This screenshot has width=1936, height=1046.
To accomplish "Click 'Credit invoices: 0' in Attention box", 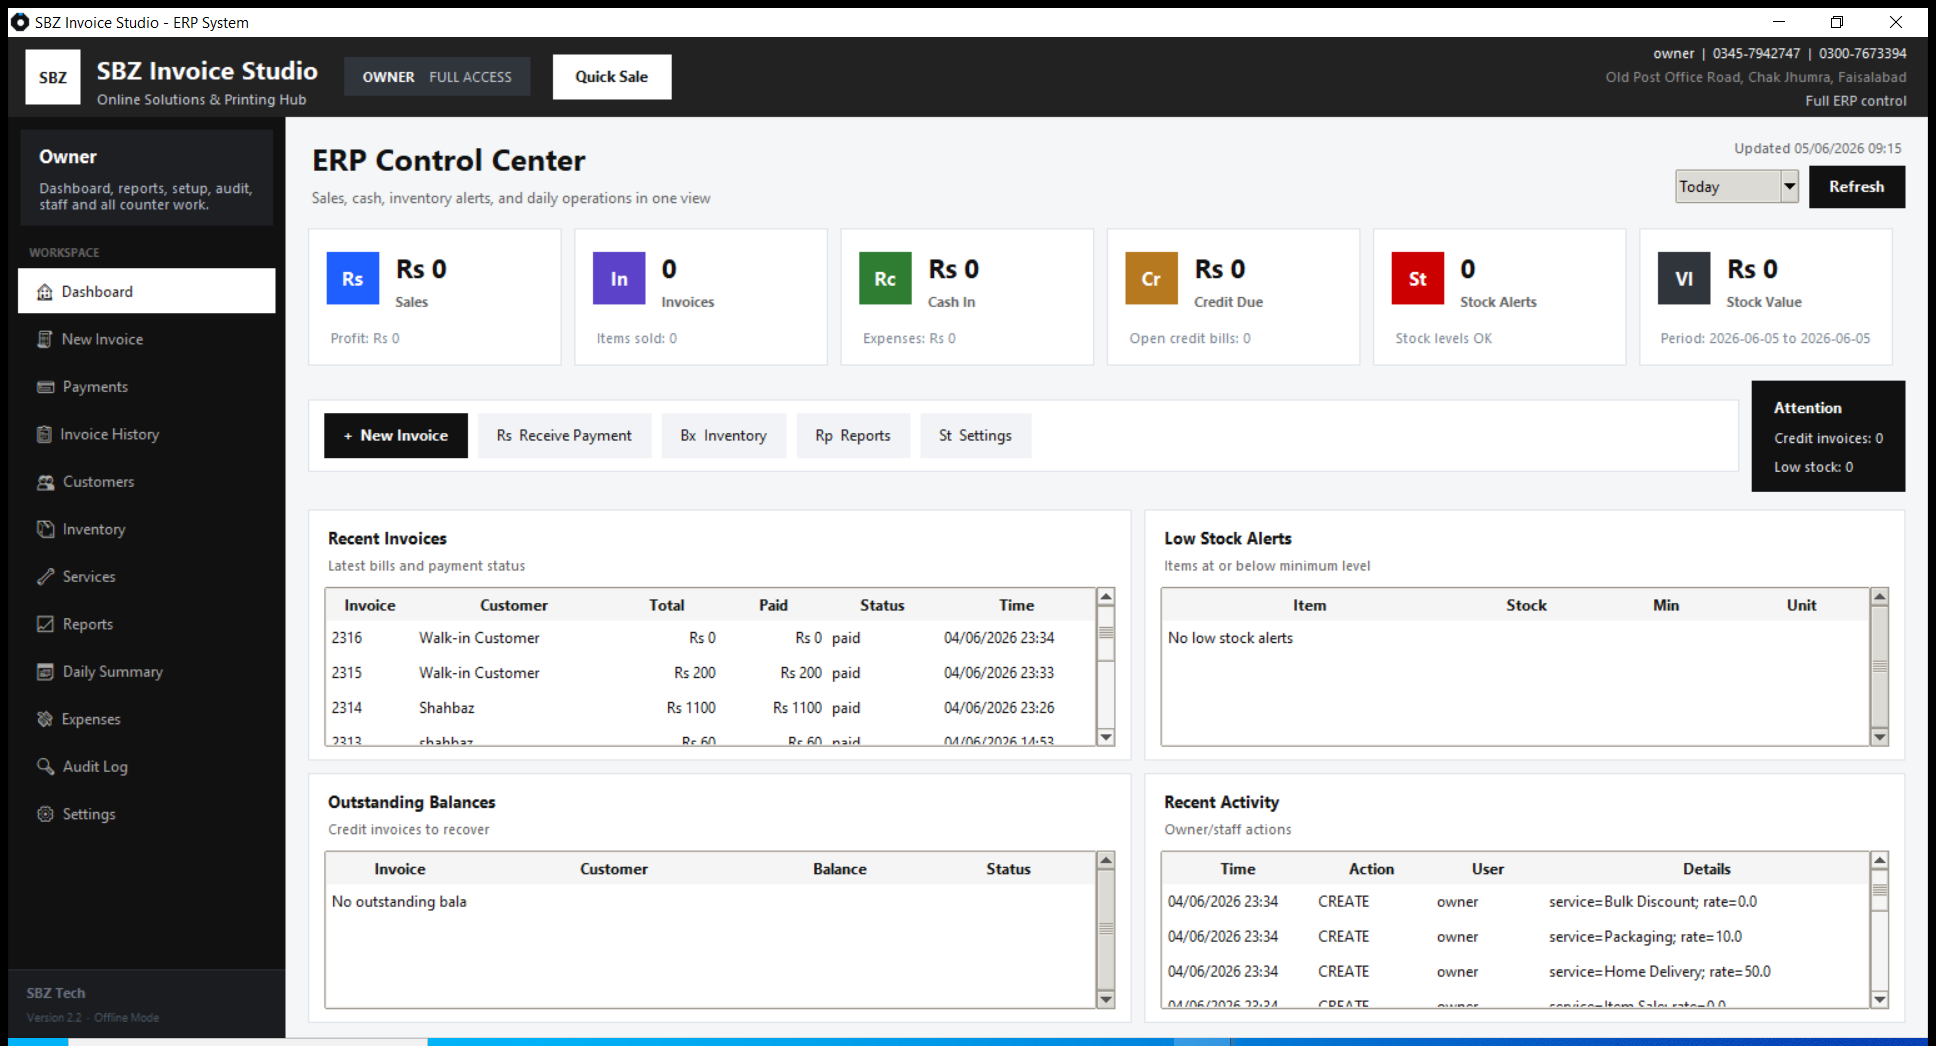I will 1828,438.
